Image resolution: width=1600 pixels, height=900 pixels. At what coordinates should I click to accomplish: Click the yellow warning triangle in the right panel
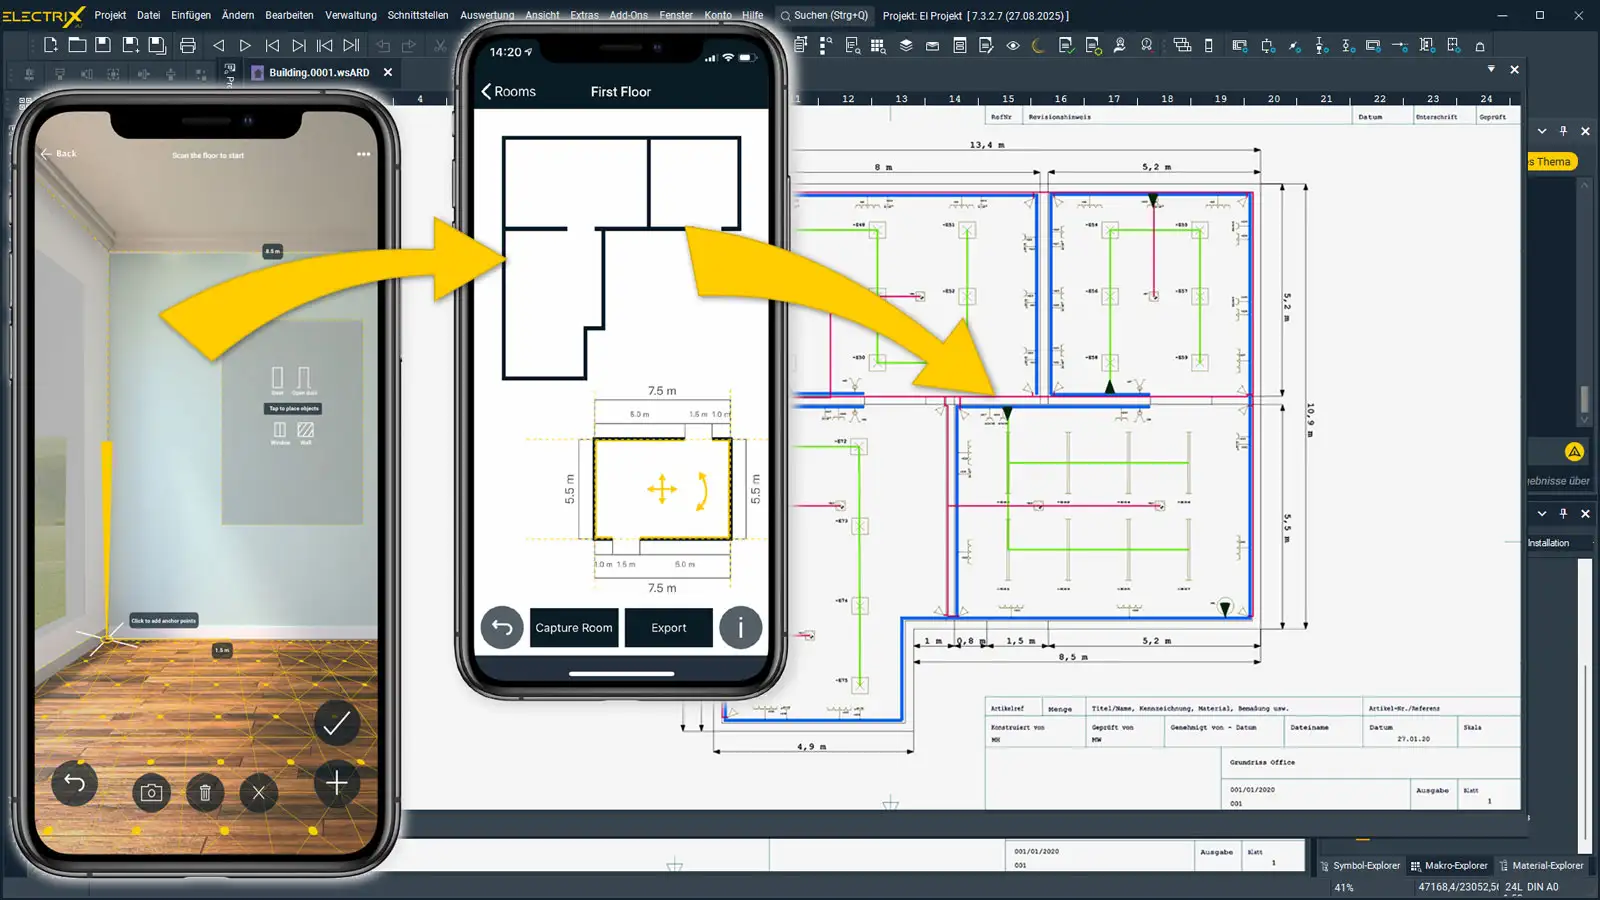pyautogui.click(x=1575, y=452)
